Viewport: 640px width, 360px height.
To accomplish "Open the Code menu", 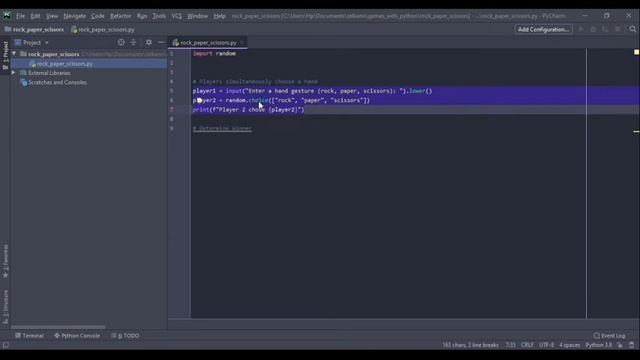I will [98, 16].
